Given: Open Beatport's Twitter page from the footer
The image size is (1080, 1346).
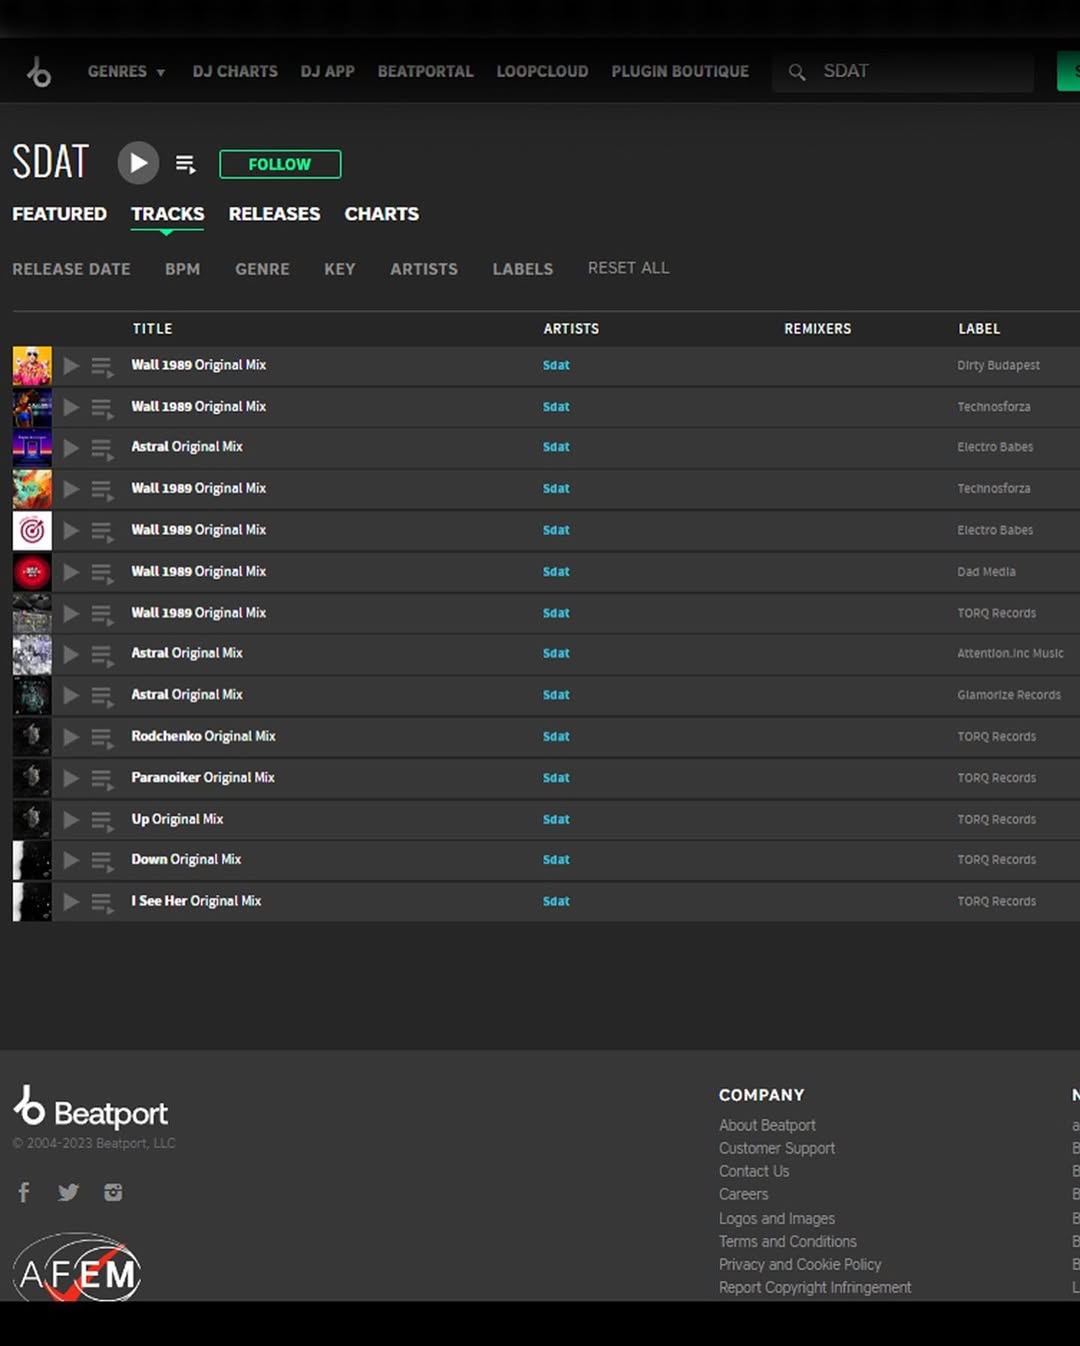Looking at the screenshot, I should [x=68, y=1192].
